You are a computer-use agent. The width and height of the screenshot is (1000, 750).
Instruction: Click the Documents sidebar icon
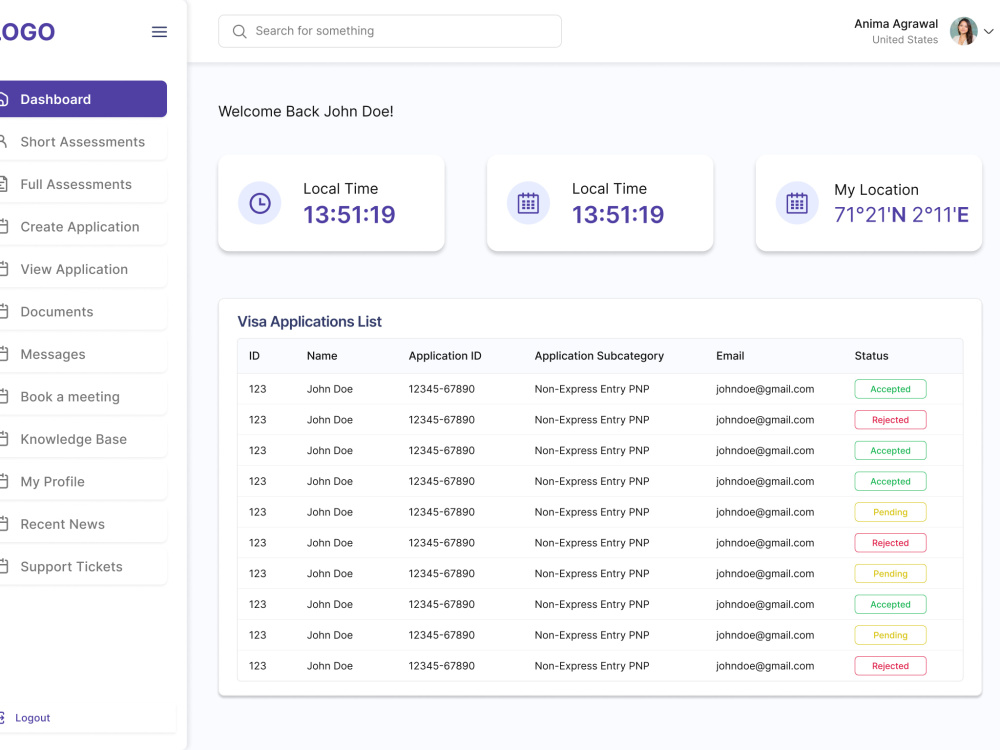tap(3, 312)
